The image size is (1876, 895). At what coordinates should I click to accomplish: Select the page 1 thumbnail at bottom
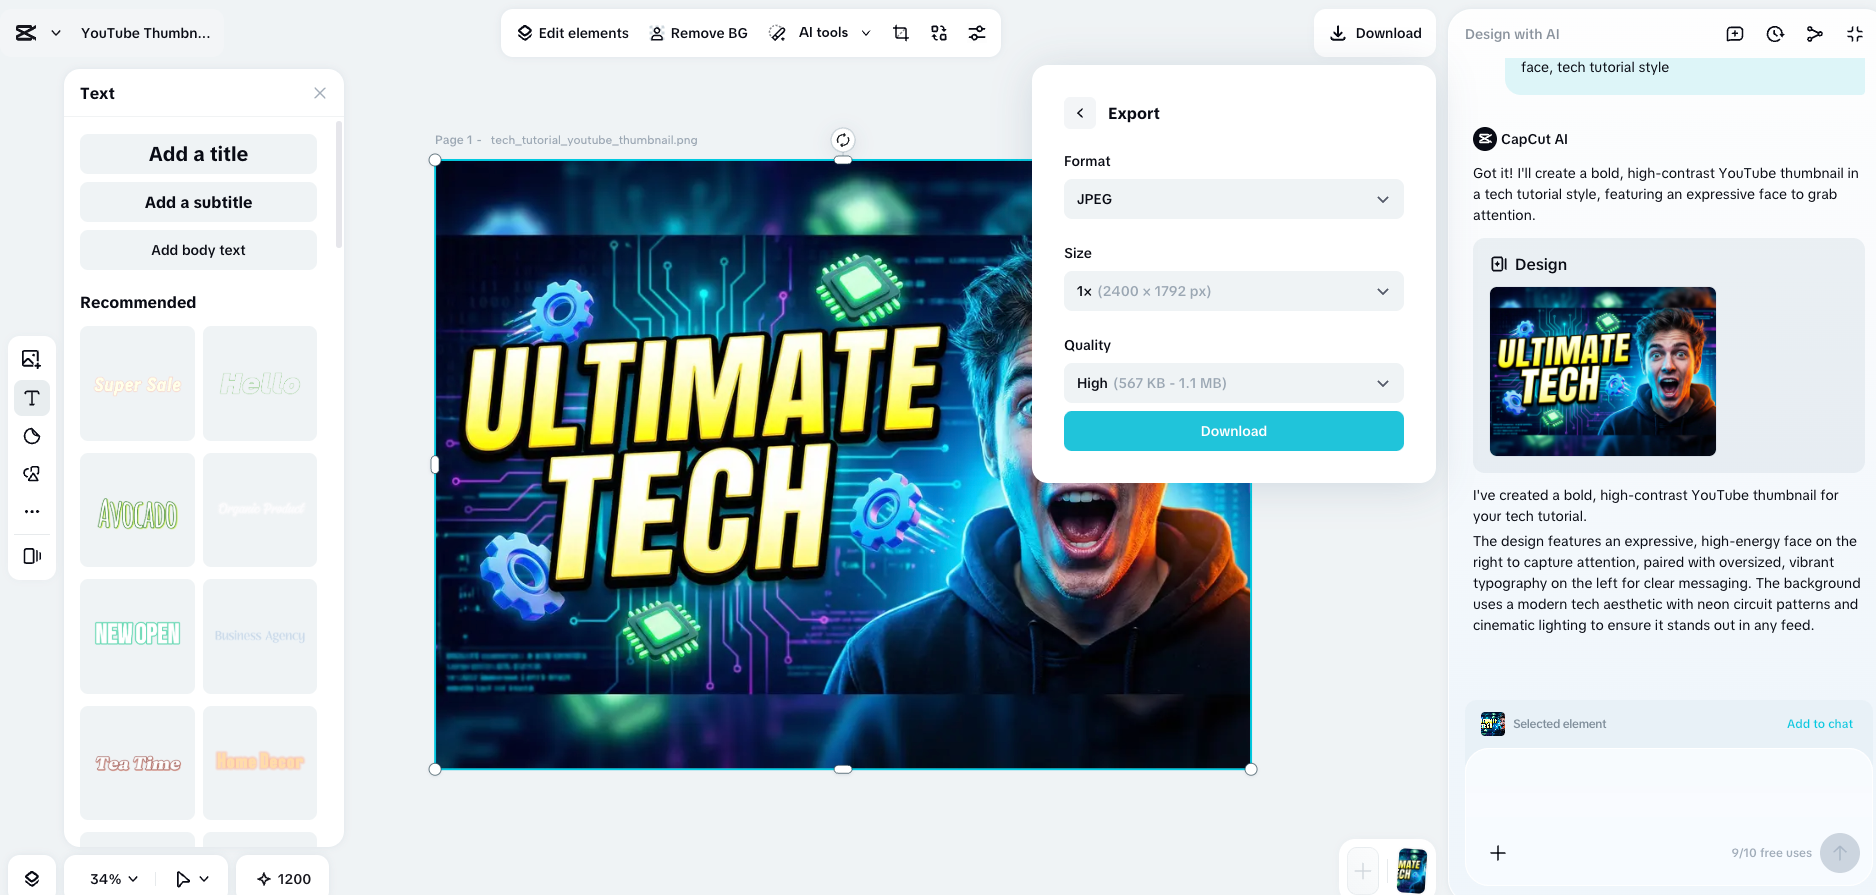pyautogui.click(x=1411, y=871)
